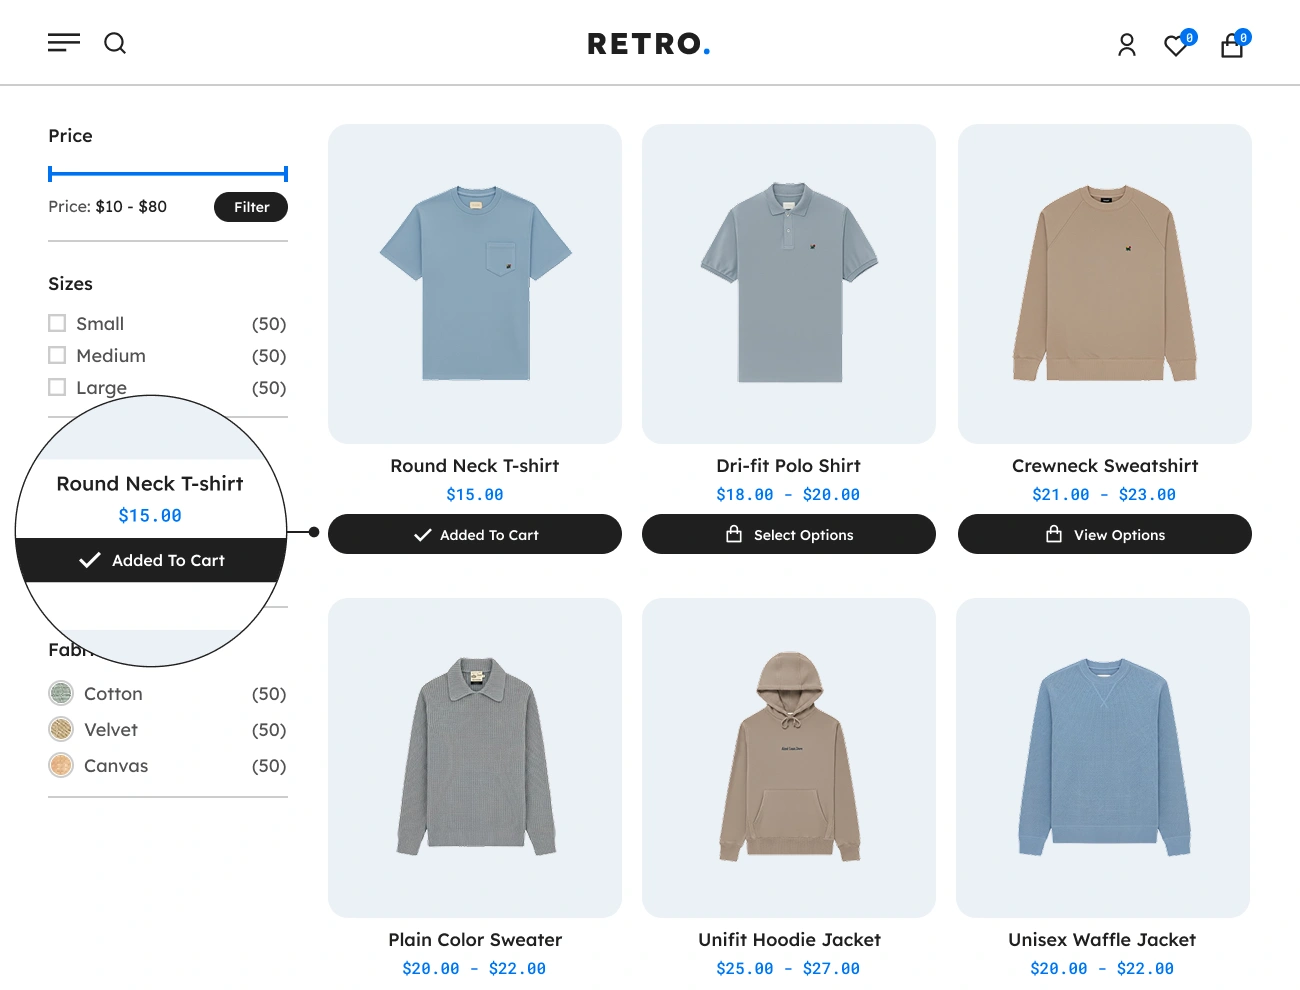Check the Small size checkbox
The image size is (1300, 990).
(x=57, y=323)
